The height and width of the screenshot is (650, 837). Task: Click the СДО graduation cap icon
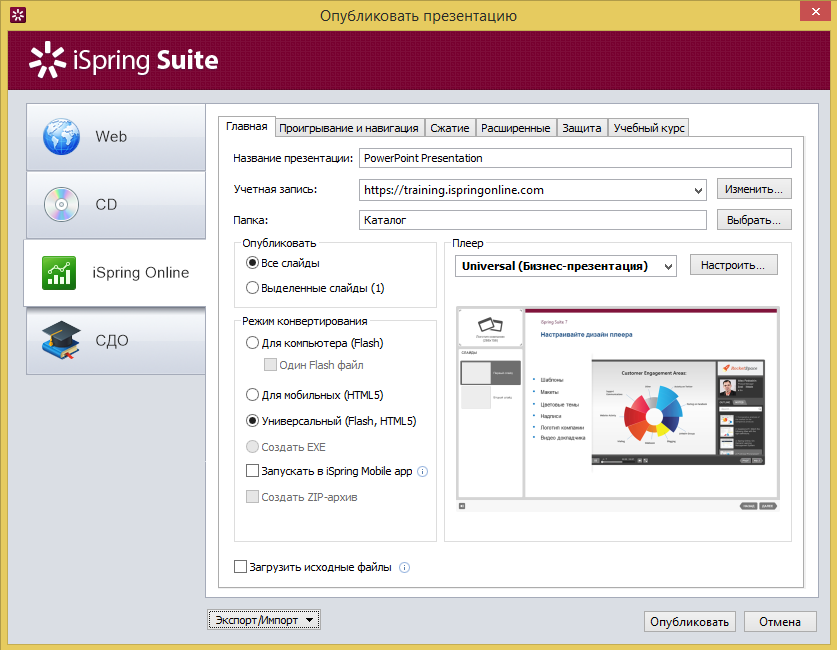(61, 340)
